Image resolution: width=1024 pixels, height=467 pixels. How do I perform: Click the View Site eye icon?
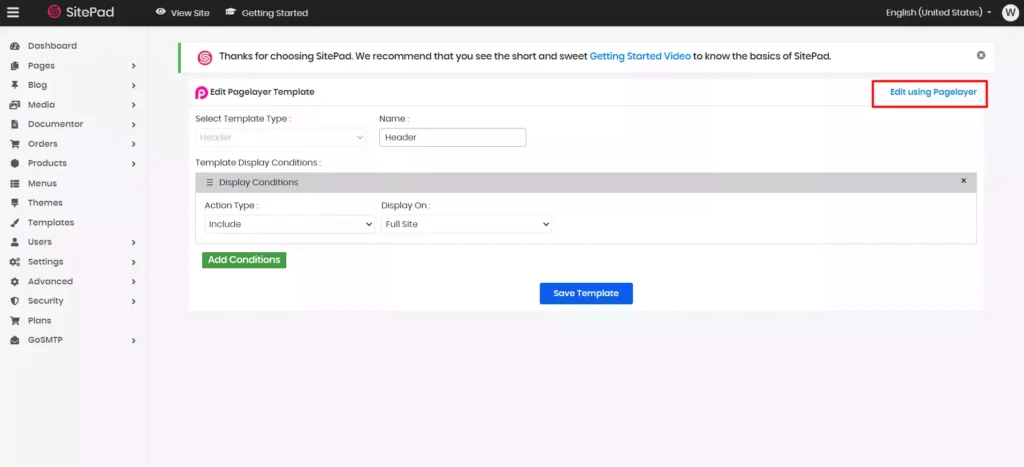(x=161, y=12)
